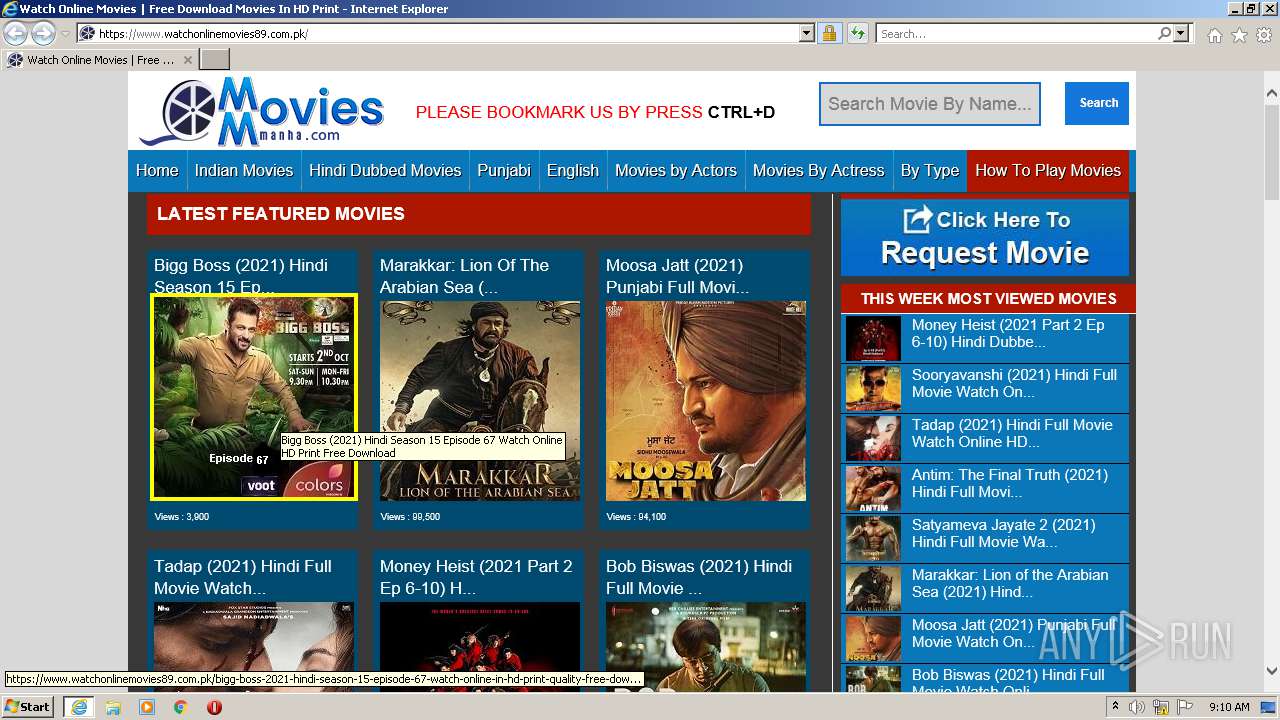This screenshot has width=1280, height=720.
Task: Click Marakkar: Lion Of The Arabian Sea title
Action: pos(464,276)
